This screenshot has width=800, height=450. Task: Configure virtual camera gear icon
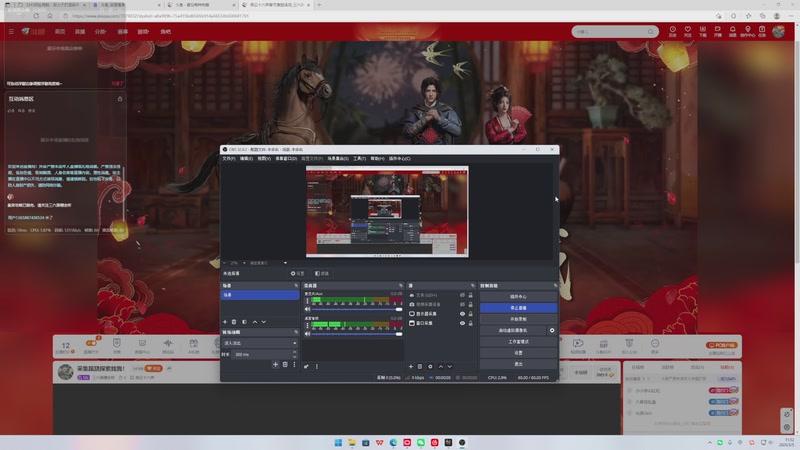point(552,330)
